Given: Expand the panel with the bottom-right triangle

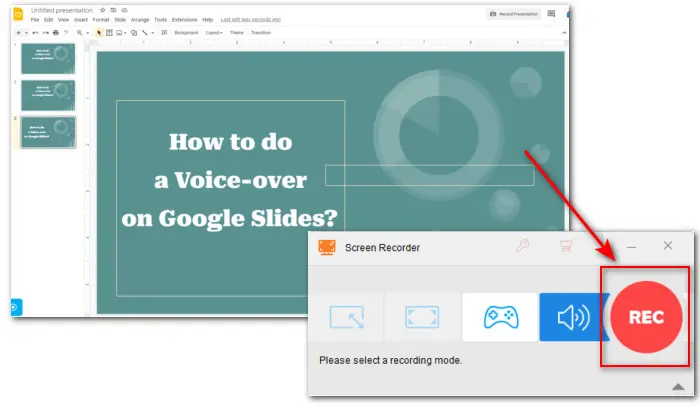Looking at the screenshot, I should (x=678, y=386).
